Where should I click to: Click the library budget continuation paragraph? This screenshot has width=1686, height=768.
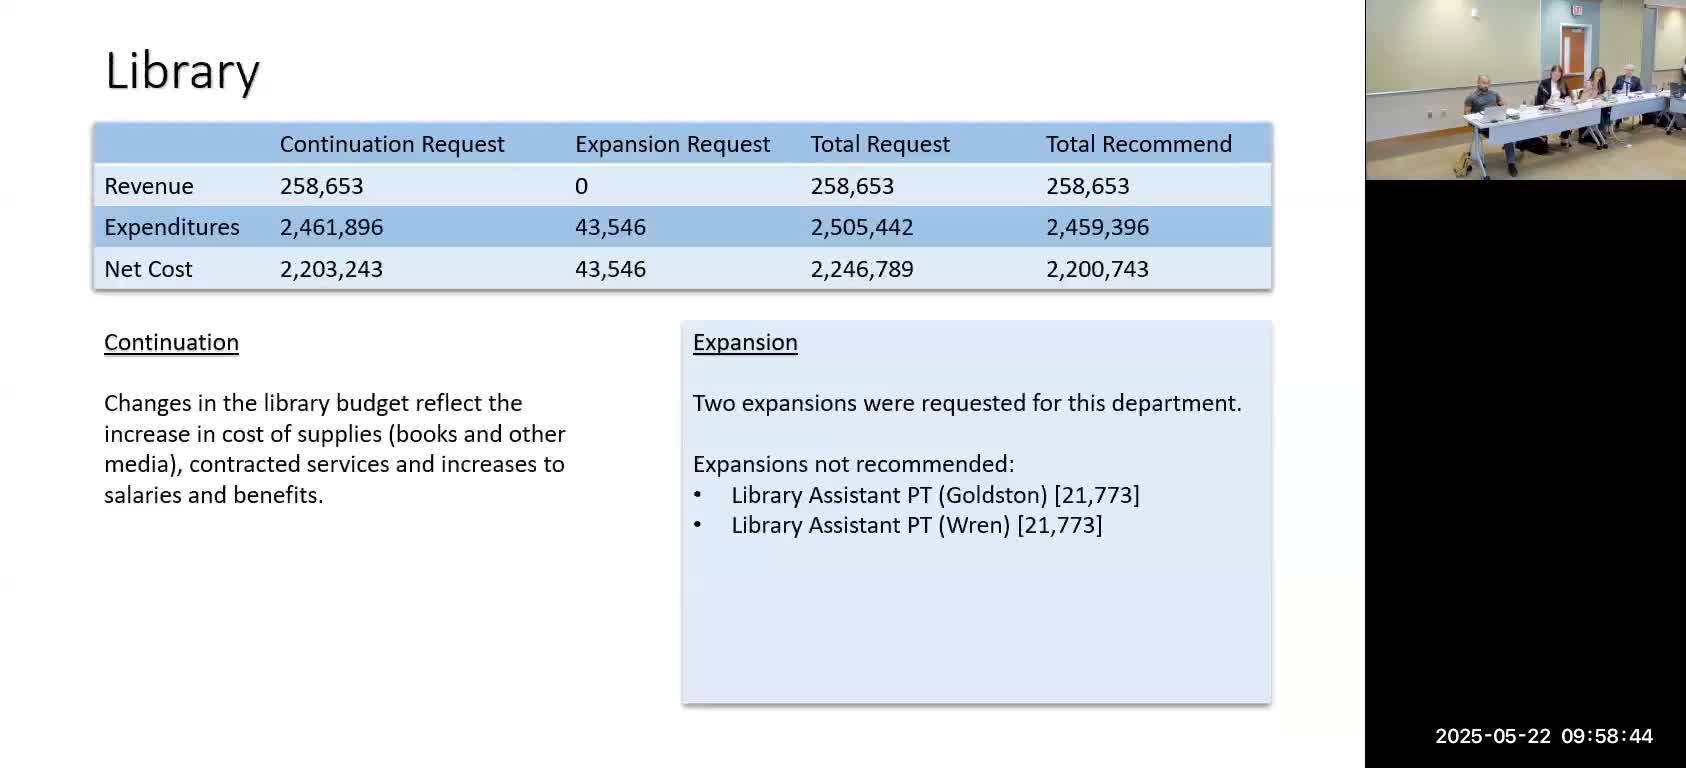click(334, 449)
